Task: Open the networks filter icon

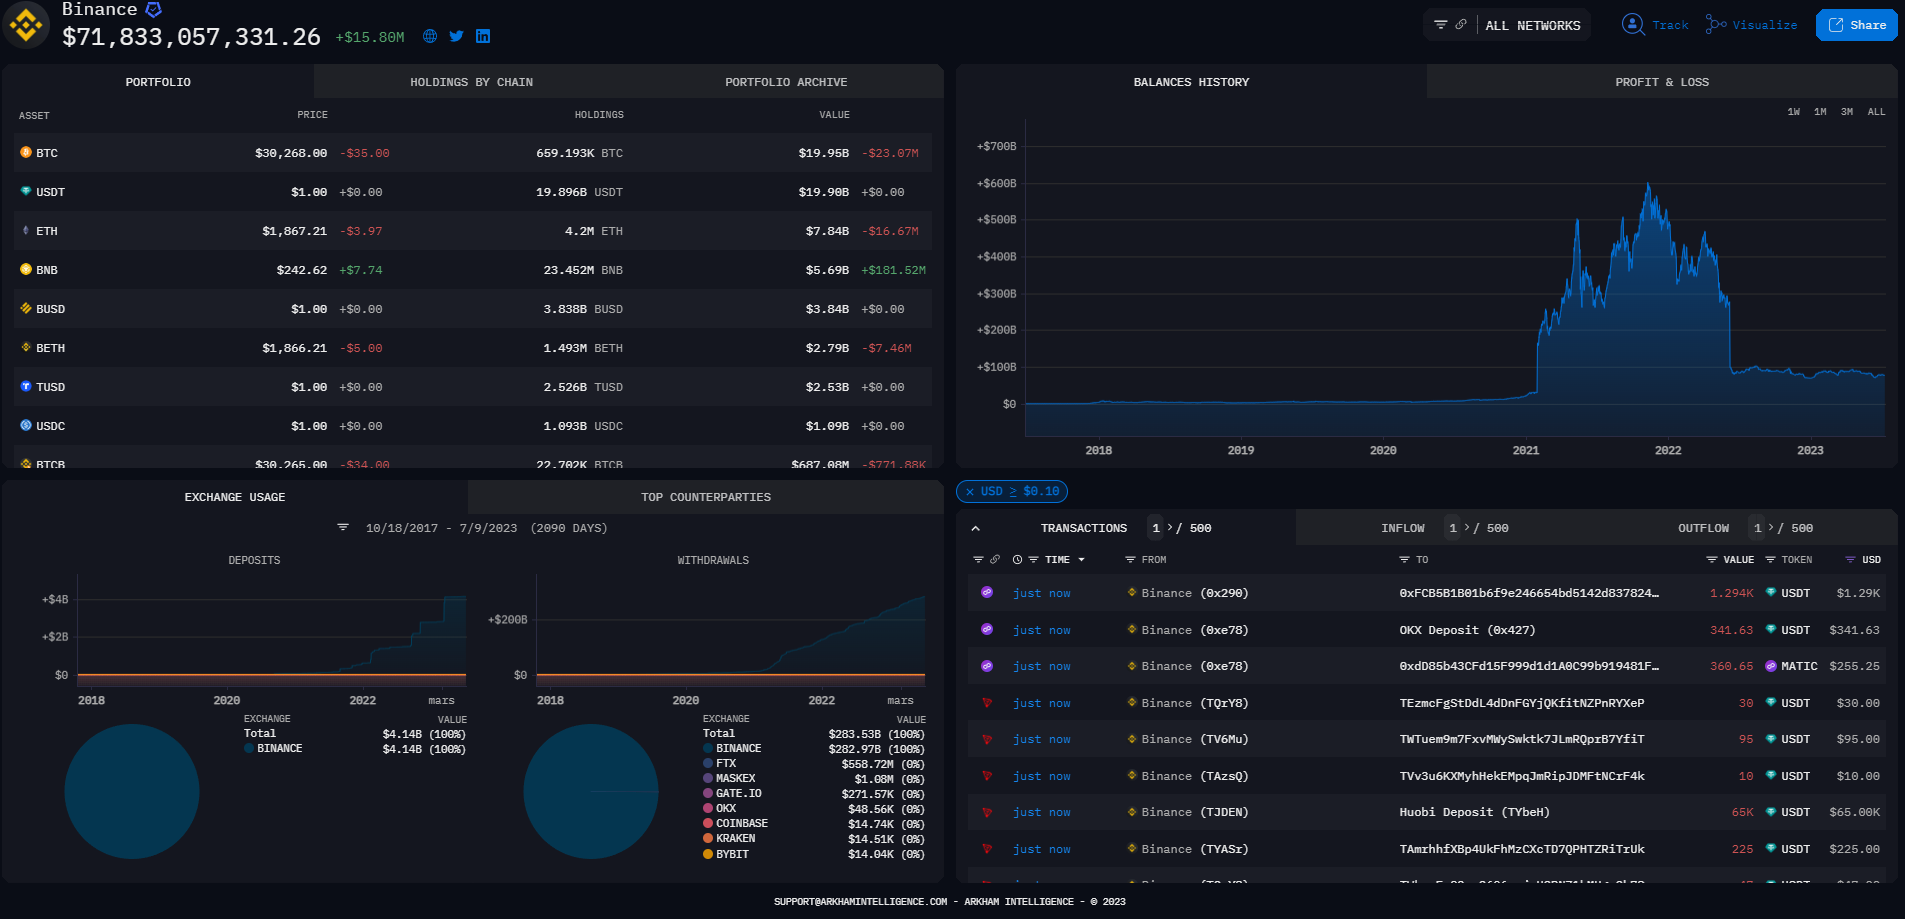Action: coord(1440,25)
